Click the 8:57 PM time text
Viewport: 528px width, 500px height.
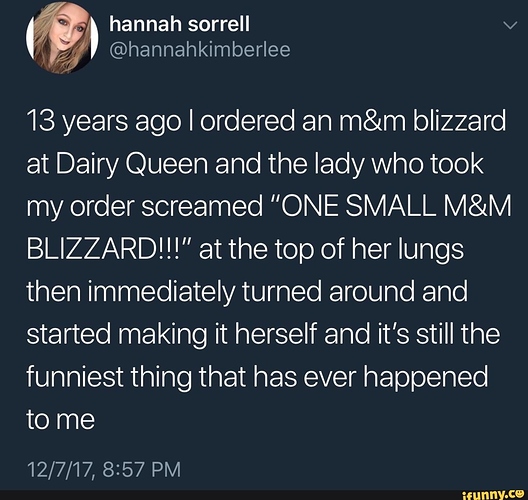(141, 469)
